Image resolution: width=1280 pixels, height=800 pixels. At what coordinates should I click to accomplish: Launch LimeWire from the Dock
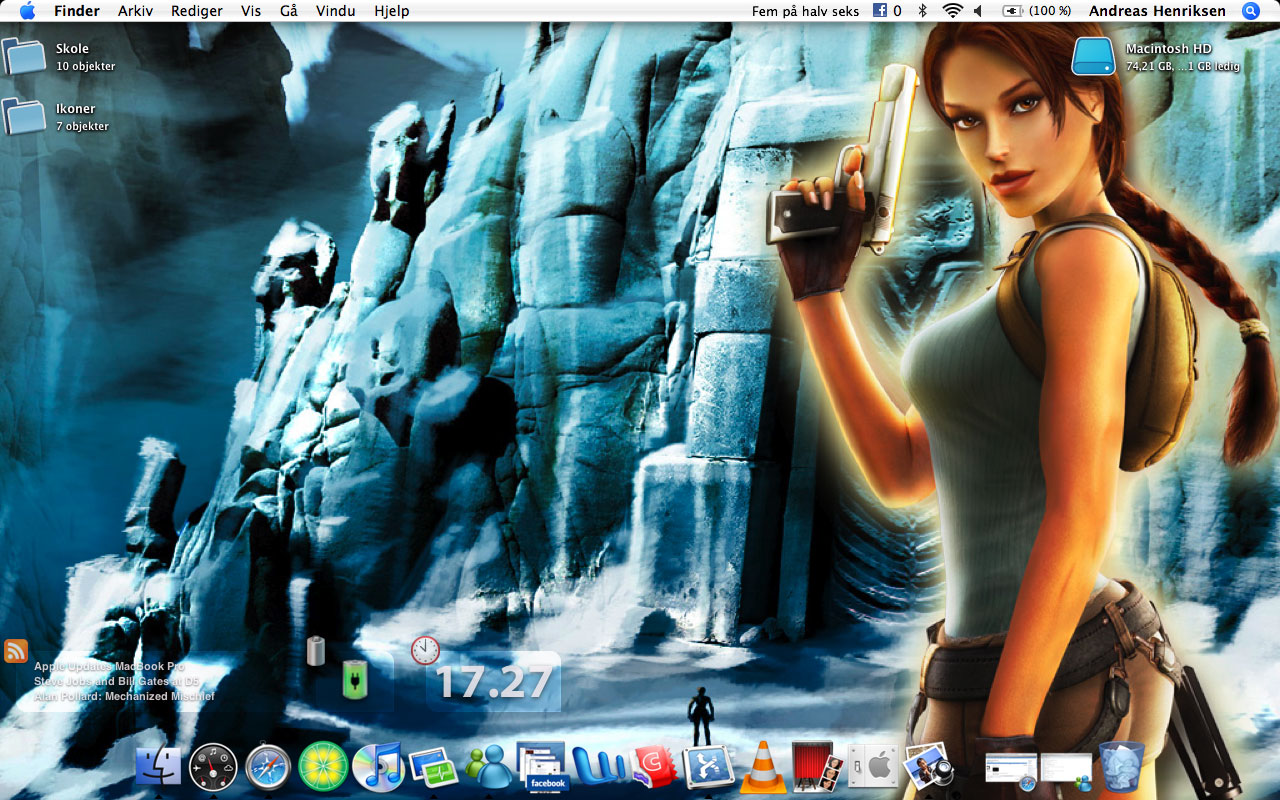coord(323,767)
